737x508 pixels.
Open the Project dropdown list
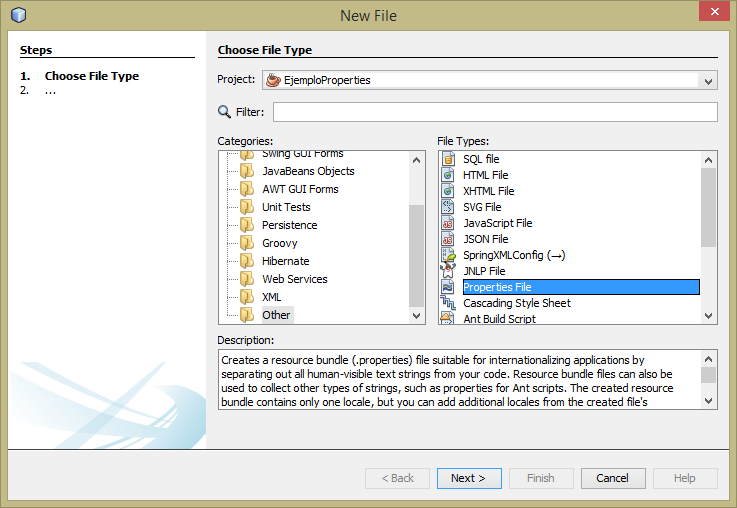708,80
